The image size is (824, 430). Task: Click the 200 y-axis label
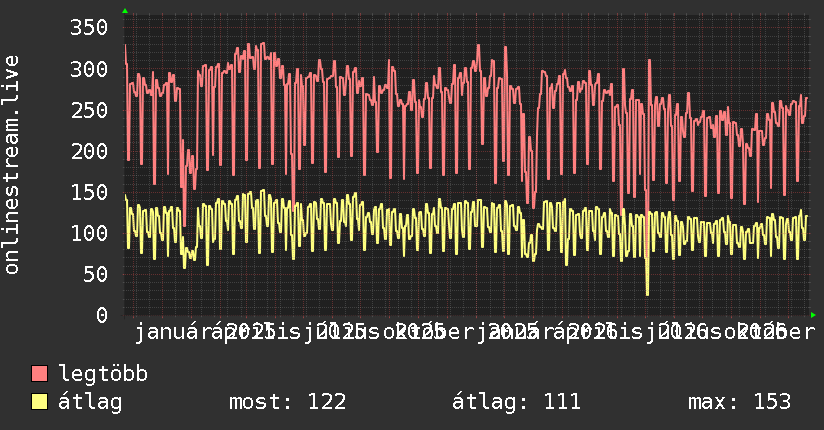pyautogui.click(x=89, y=151)
